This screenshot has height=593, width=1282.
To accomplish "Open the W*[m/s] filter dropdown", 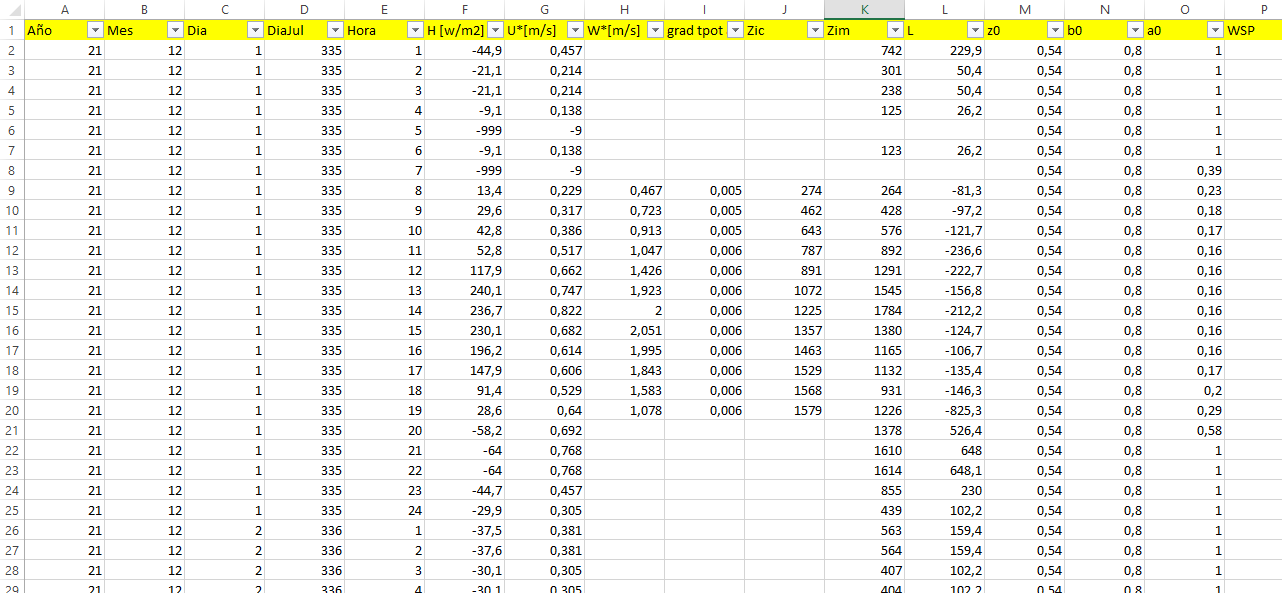I will [x=655, y=30].
